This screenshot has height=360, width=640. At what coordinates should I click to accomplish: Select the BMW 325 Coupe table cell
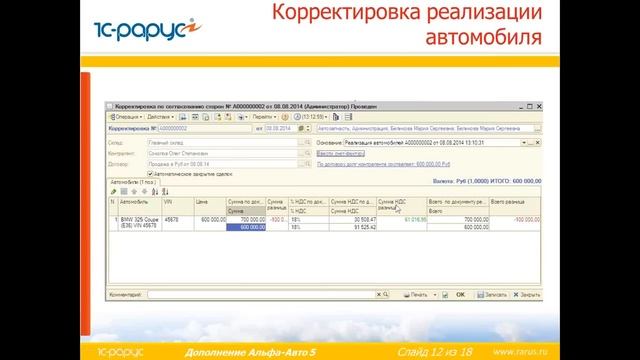pyautogui.click(x=140, y=223)
